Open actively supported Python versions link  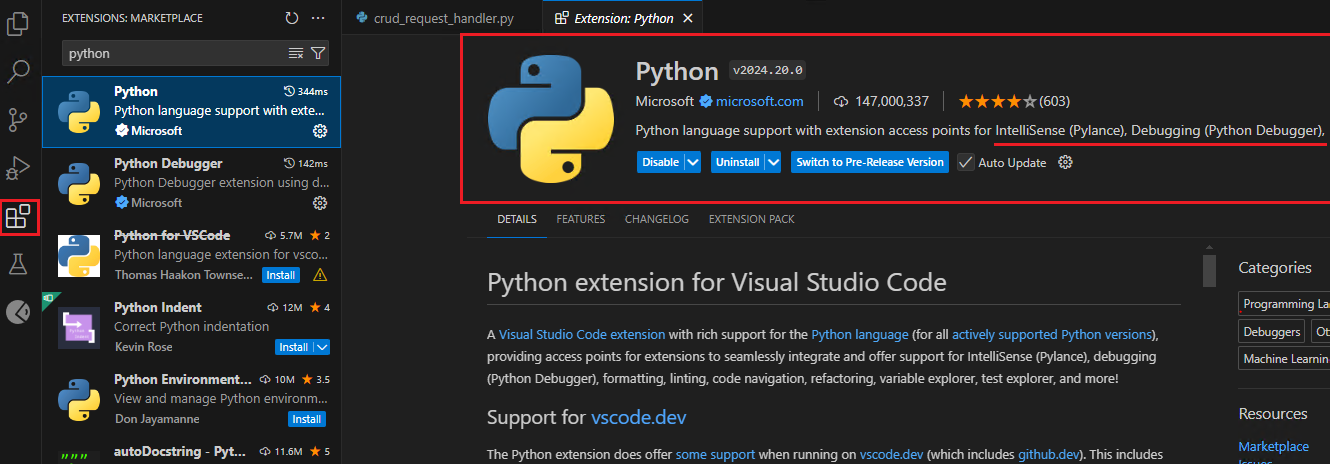(1053, 334)
